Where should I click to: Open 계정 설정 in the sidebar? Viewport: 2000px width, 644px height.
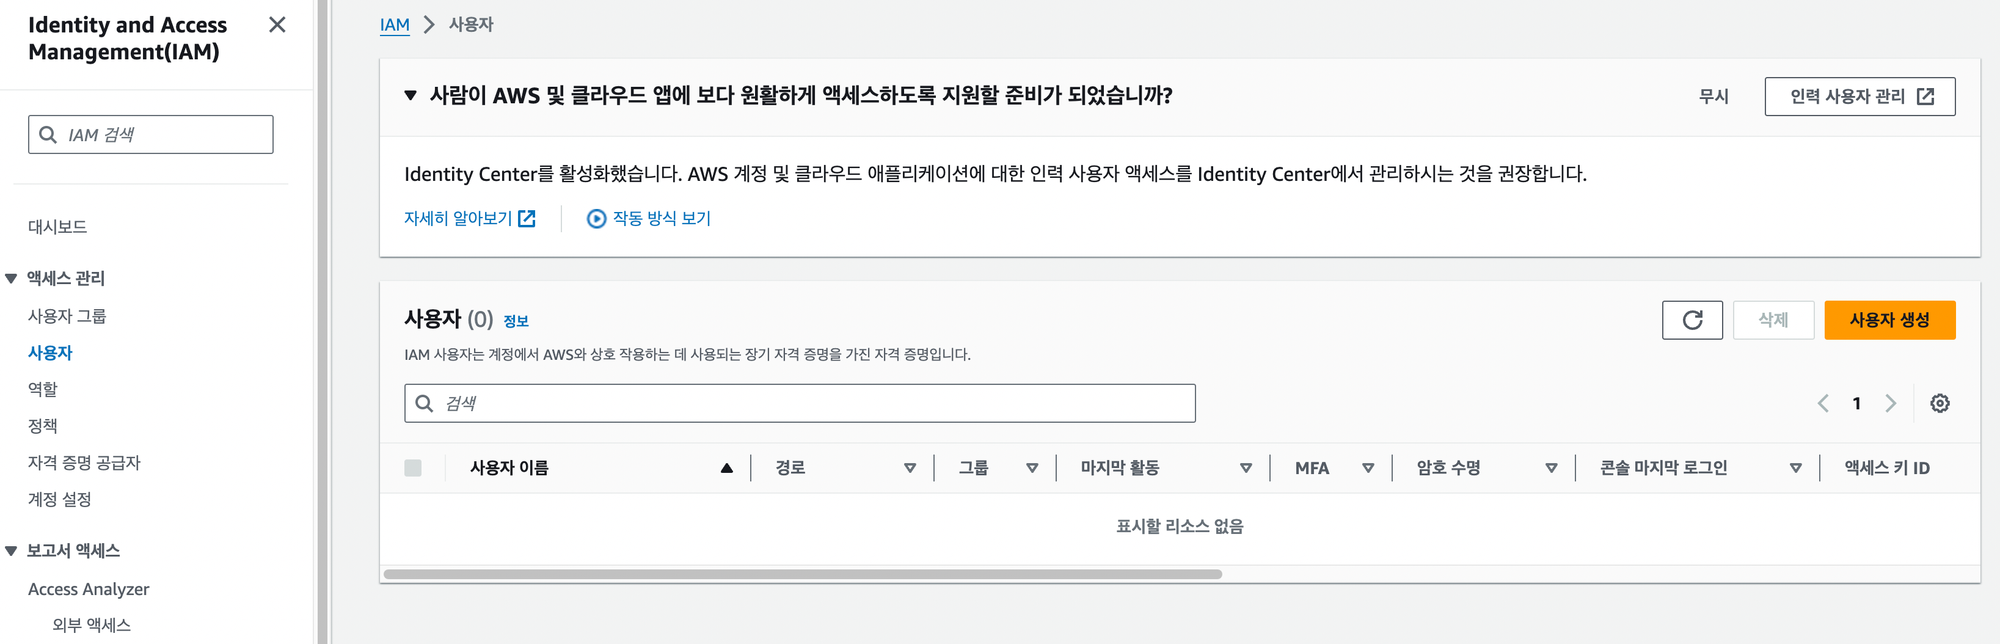(x=60, y=499)
